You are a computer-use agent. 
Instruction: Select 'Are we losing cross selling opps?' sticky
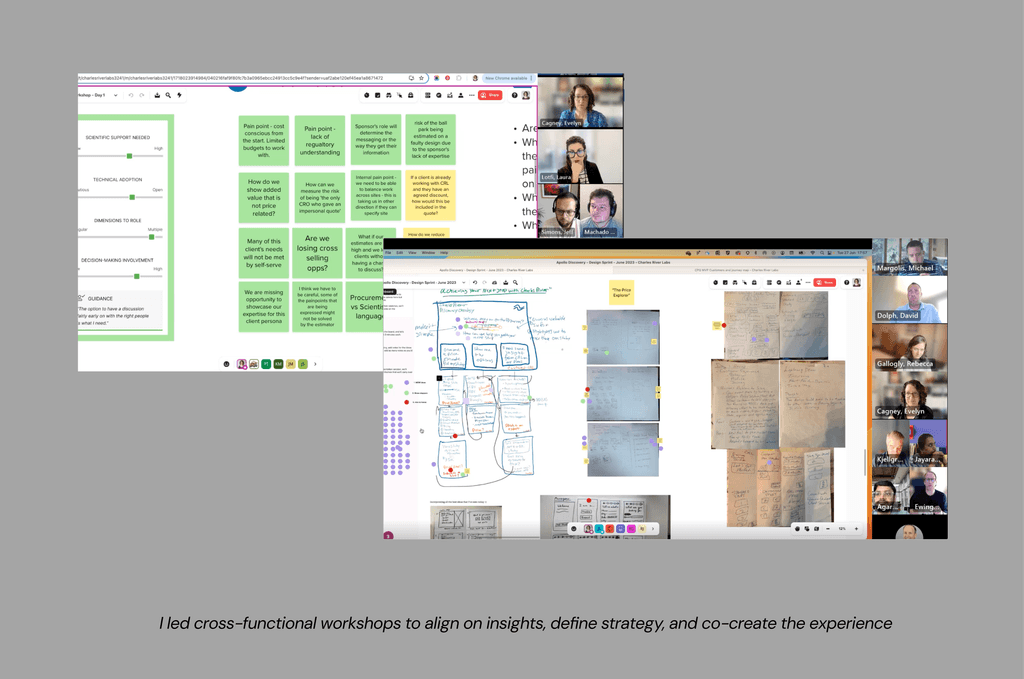317,253
